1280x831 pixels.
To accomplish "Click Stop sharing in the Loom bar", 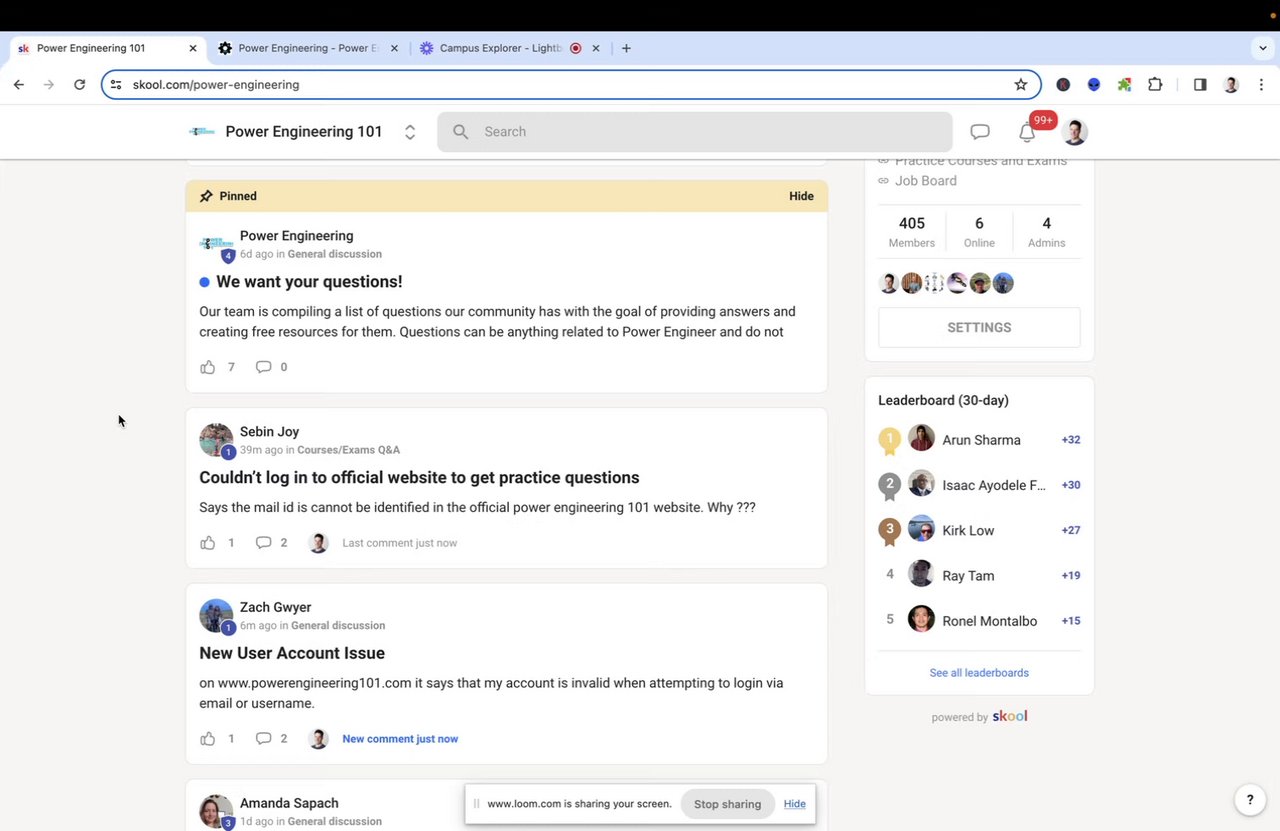I will click(x=727, y=804).
